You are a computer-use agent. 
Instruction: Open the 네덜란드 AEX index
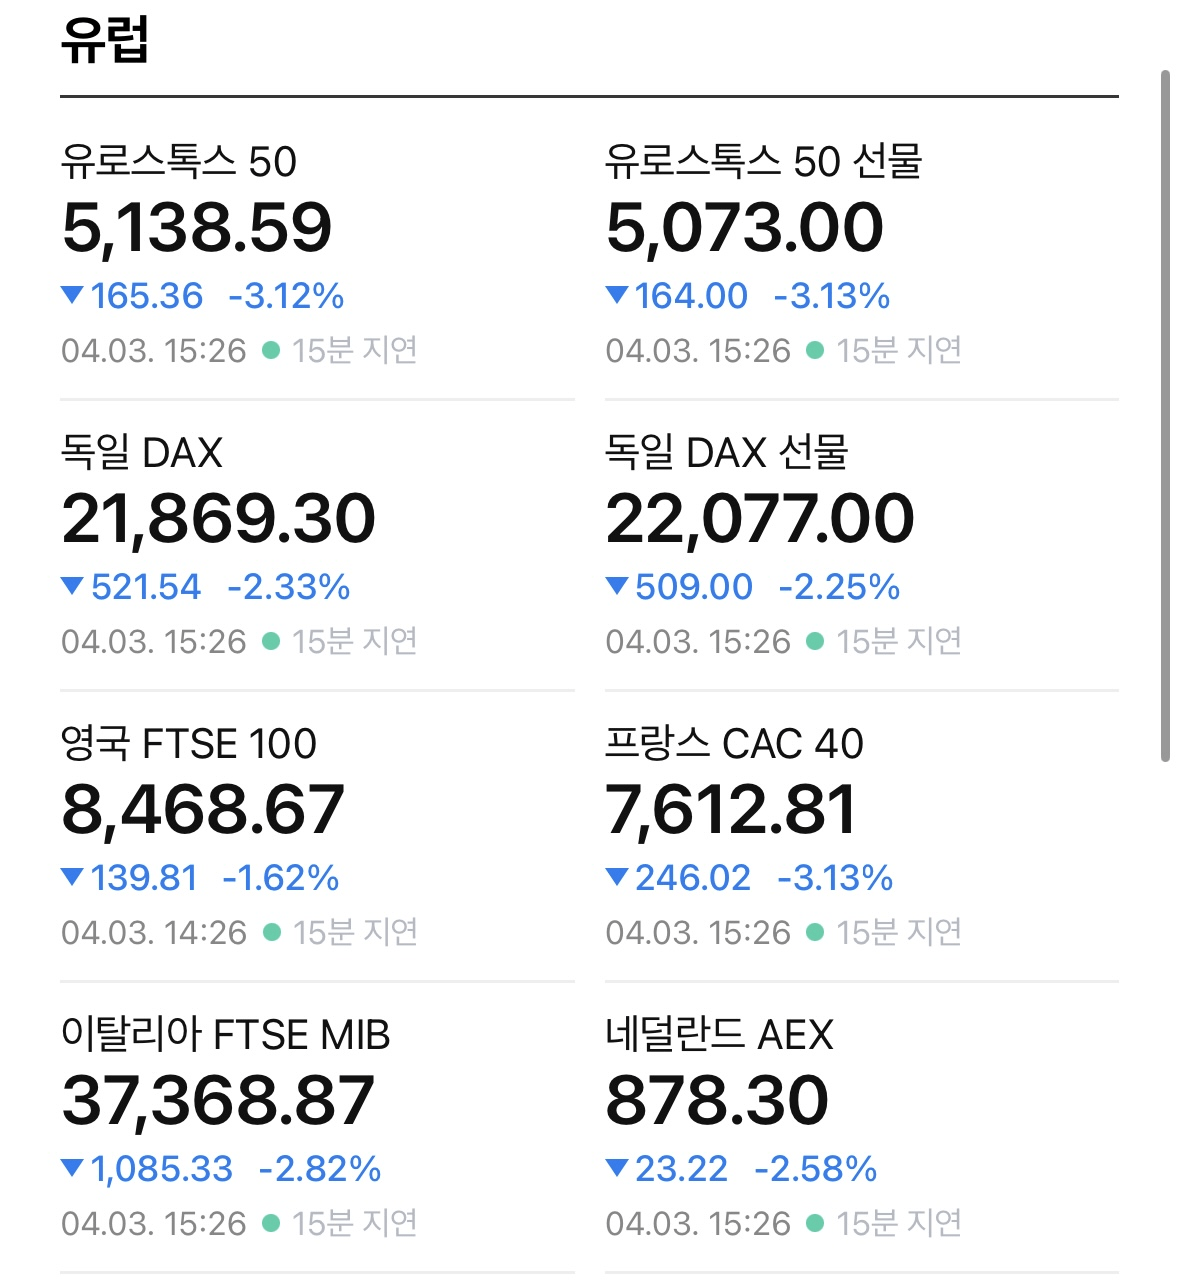[719, 1035]
